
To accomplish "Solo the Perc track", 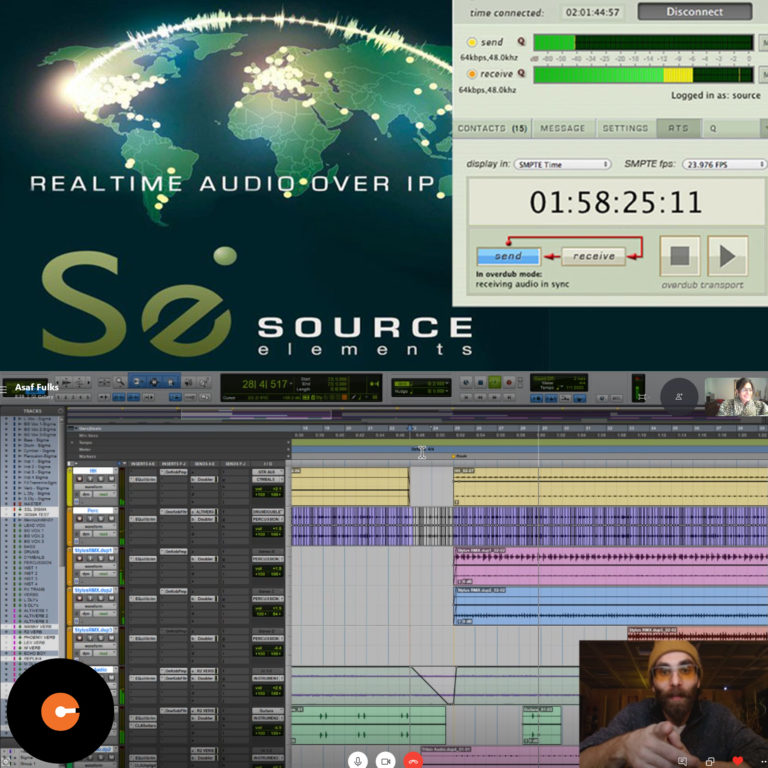I will pos(100,519).
